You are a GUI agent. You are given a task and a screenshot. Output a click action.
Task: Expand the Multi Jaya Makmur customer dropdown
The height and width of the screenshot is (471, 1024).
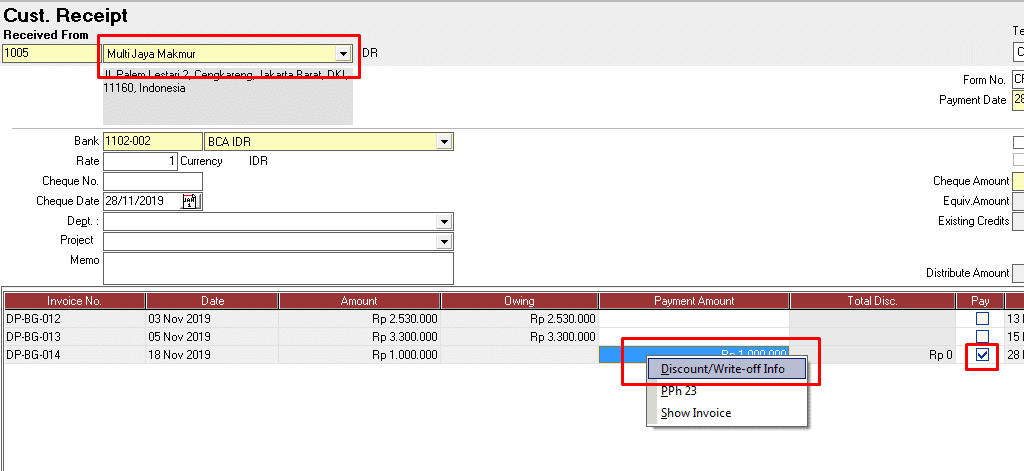343,53
